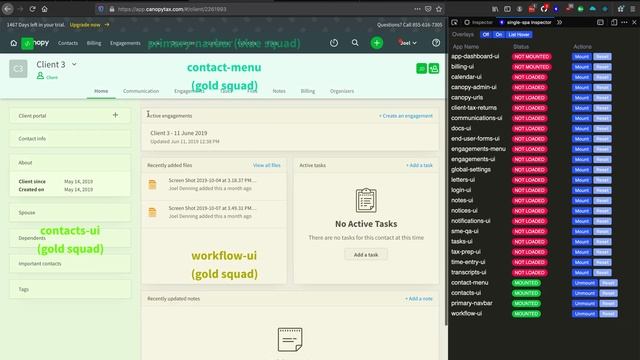Expand the Important contacts card
Screen dimensions: 640x360
70,264
